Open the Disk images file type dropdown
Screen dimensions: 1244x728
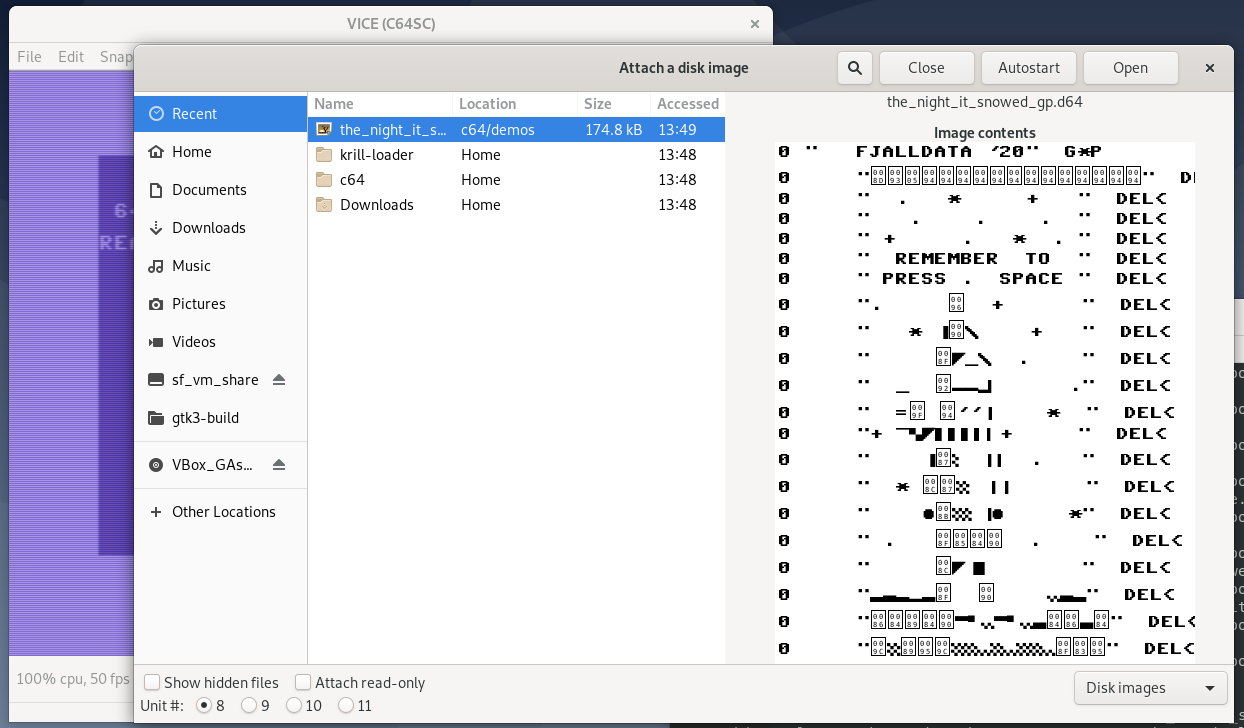click(1150, 688)
